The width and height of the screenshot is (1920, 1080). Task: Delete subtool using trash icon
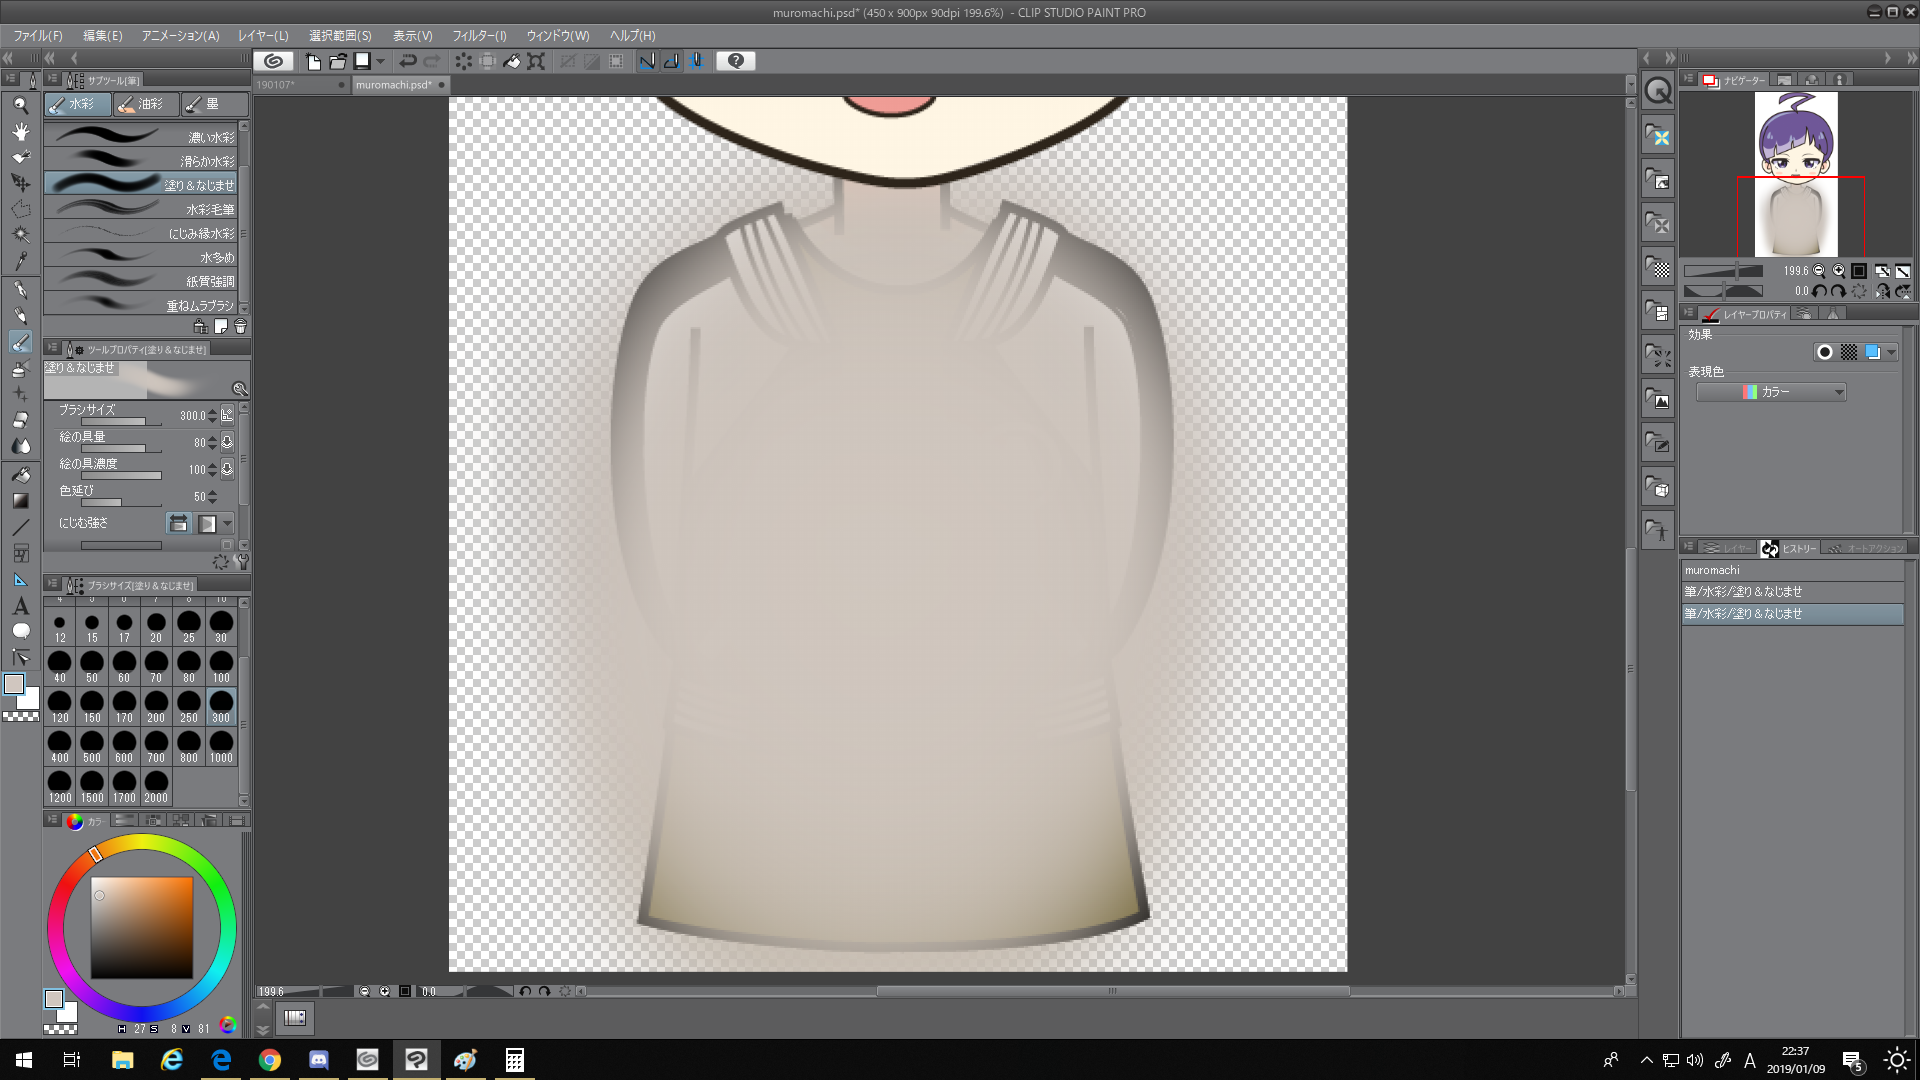point(240,327)
